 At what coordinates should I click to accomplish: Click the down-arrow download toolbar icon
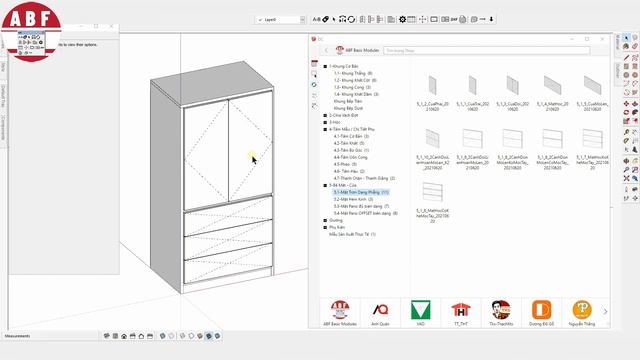(491, 19)
